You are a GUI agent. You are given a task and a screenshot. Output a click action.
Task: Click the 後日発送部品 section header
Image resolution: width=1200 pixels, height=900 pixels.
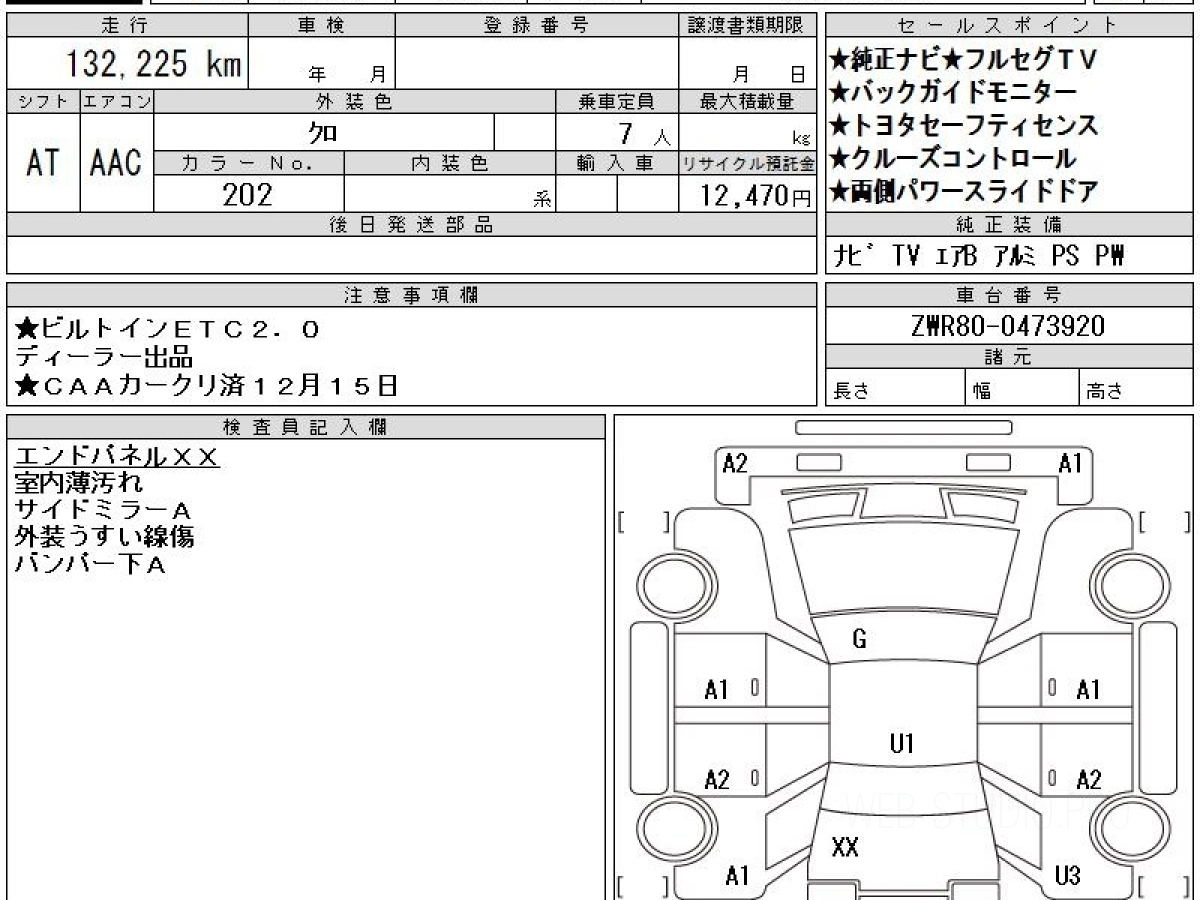[411, 225]
